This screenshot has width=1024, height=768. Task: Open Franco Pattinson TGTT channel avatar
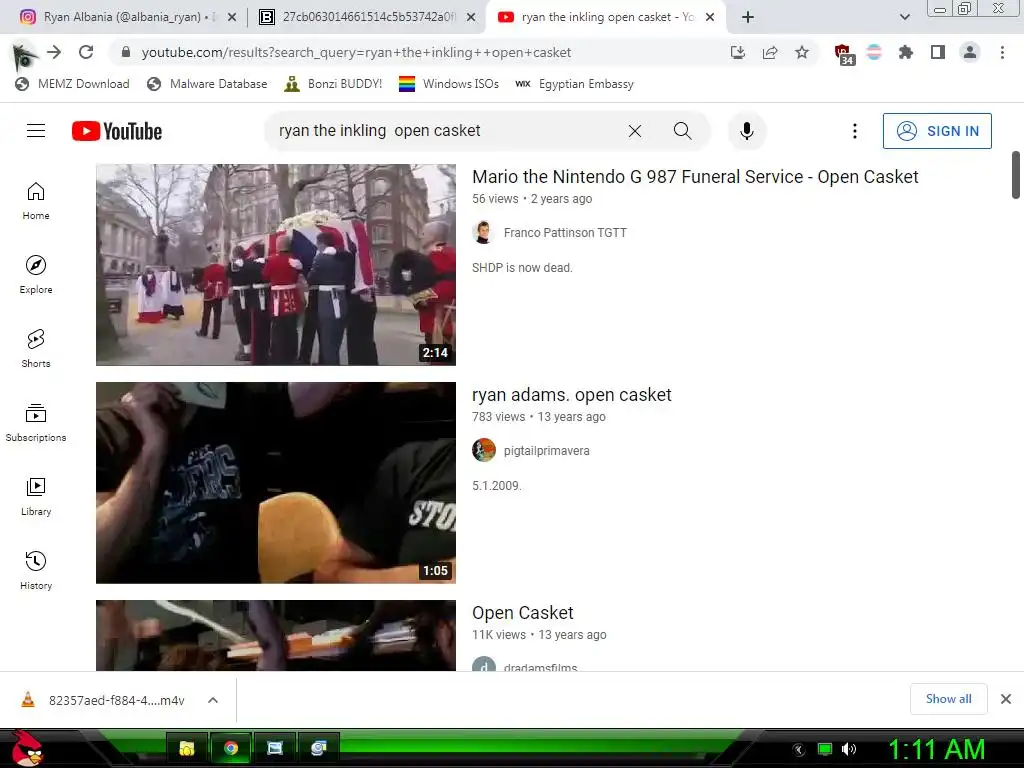(x=483, y=232)
